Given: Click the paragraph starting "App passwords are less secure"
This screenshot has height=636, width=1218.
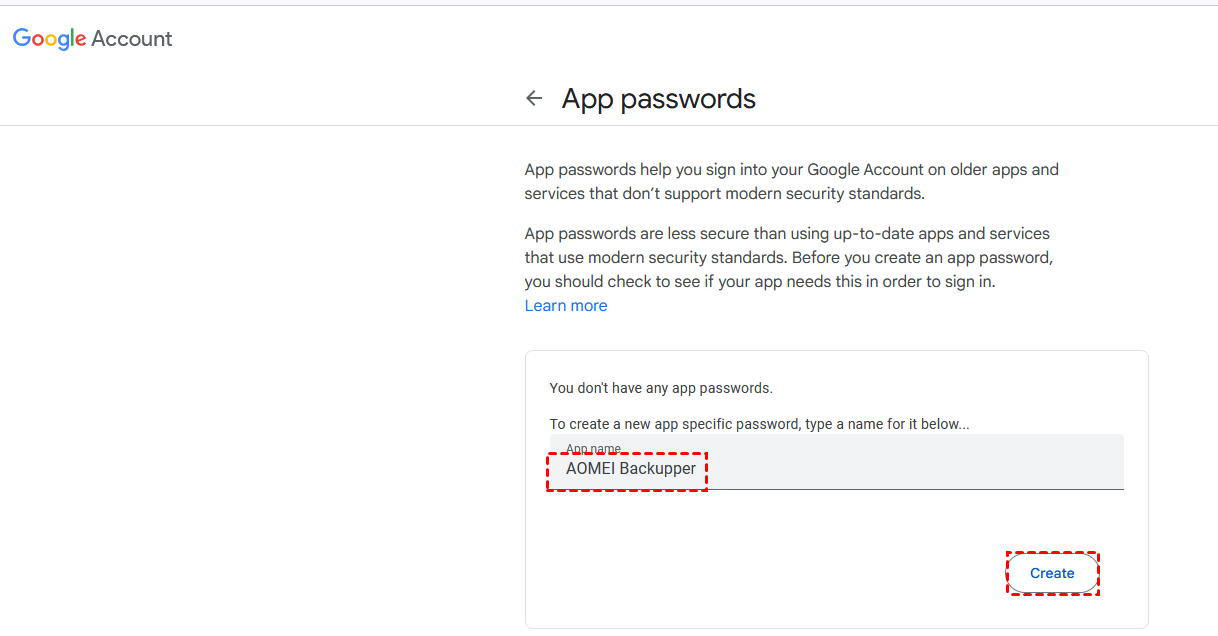Looking at the screenshot, I should pos(789,257).
